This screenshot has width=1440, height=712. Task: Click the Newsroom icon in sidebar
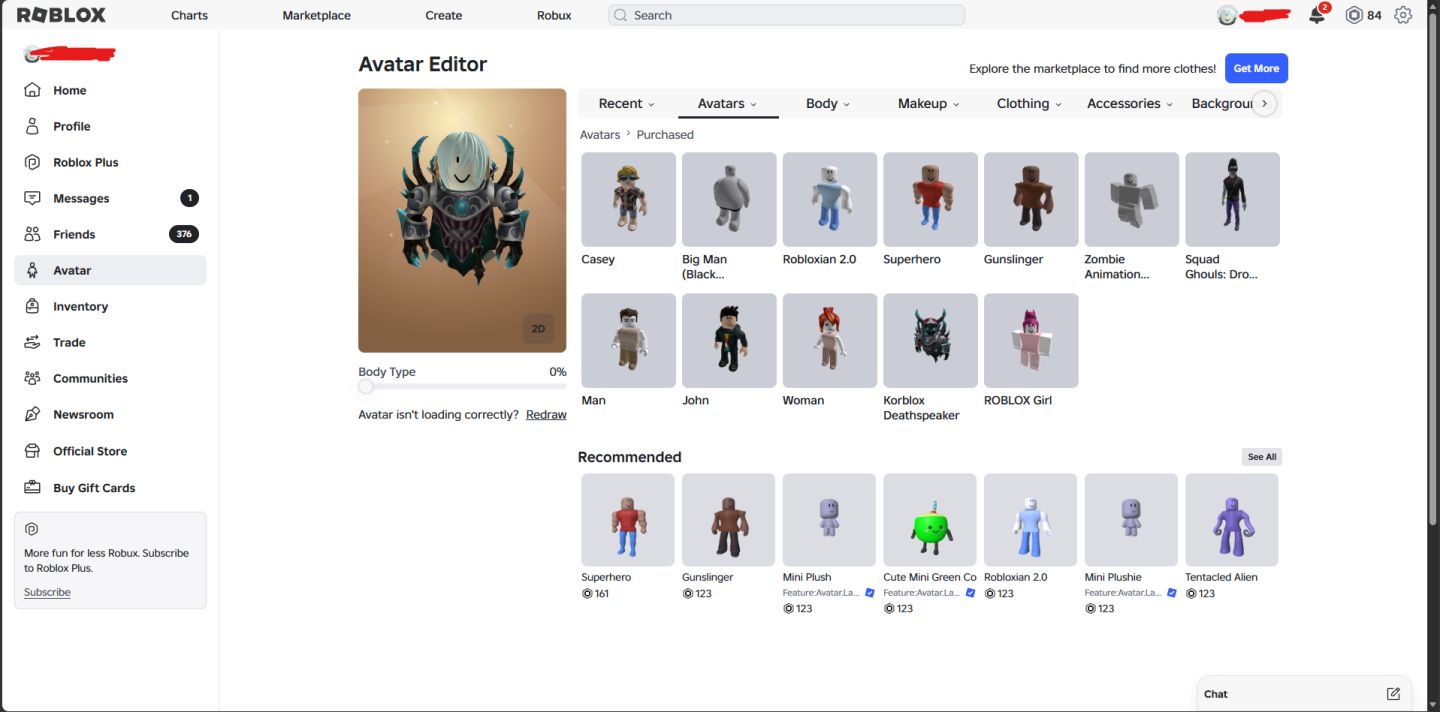point(33,414)
